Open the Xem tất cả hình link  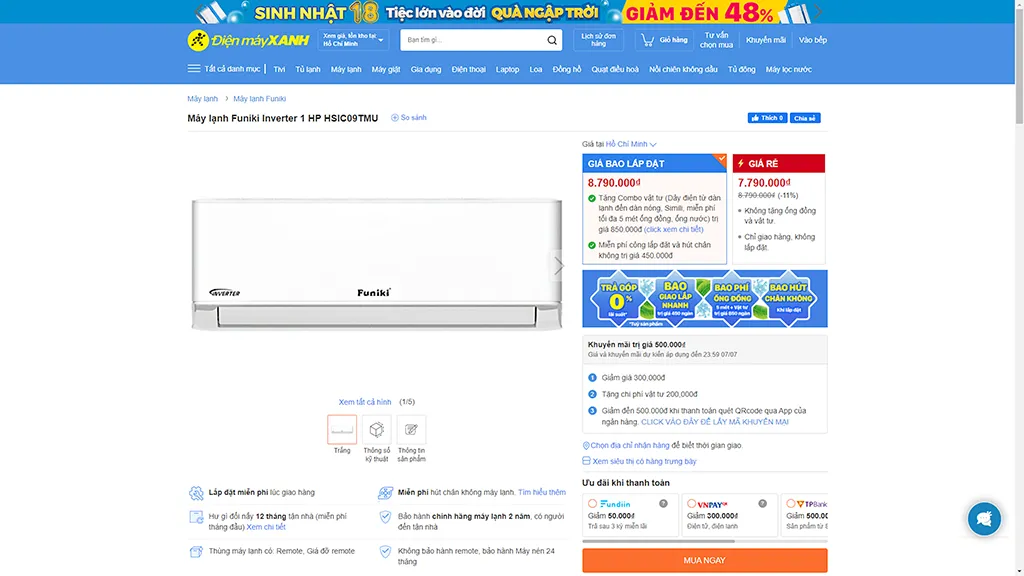pos(365,402)
